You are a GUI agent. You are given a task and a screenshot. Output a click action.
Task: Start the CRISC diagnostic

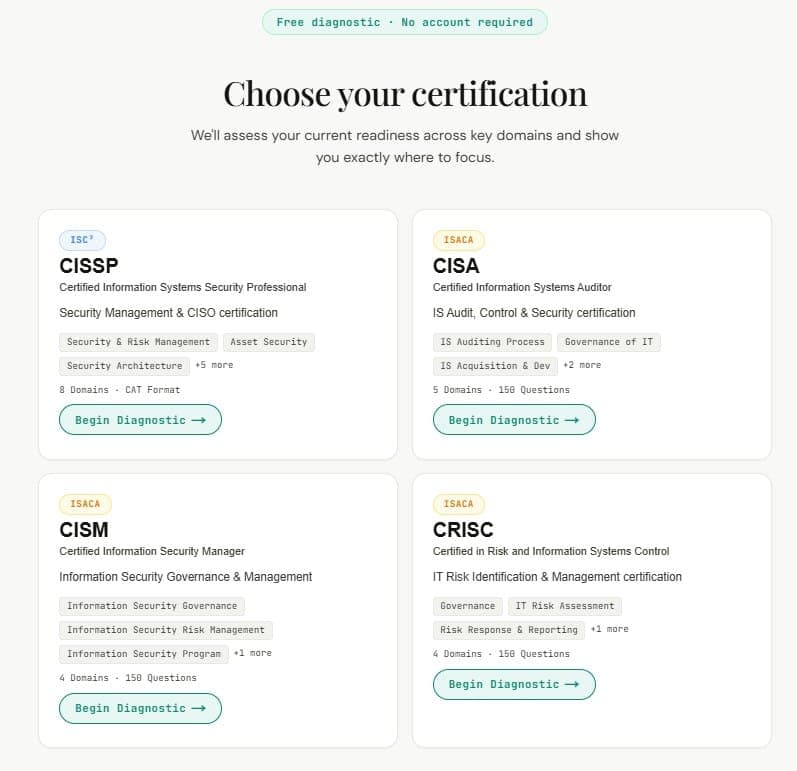(514, 684)
